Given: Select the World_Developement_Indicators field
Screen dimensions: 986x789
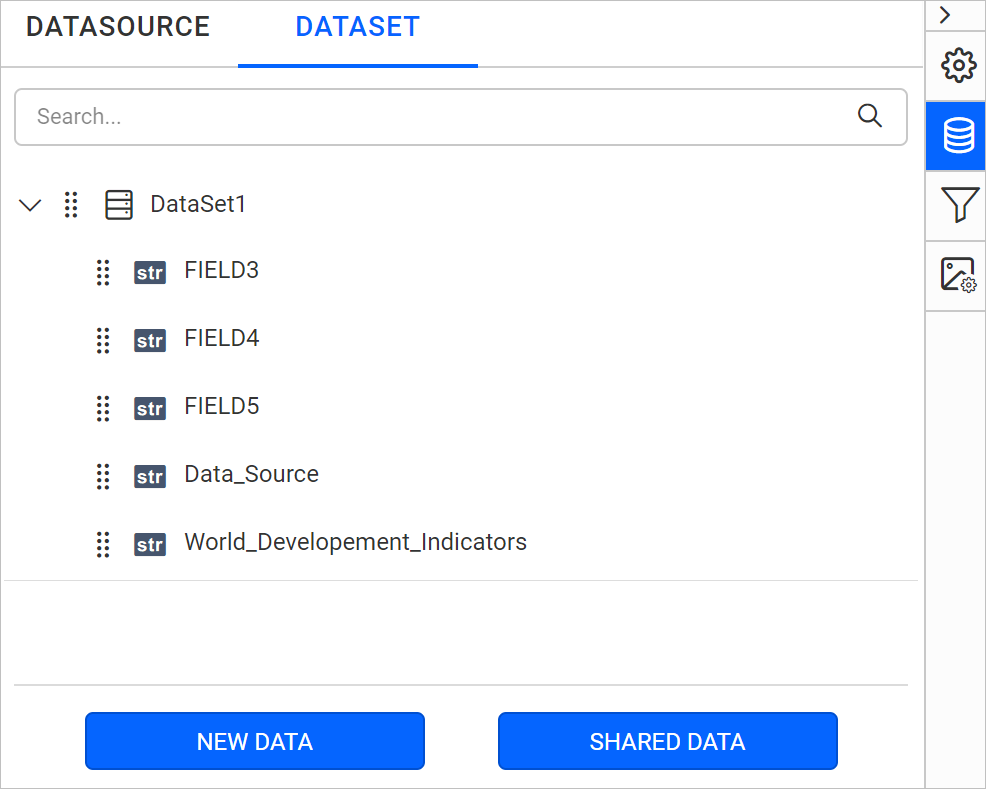Looking at the screenshot, I should tap(355, 542).
